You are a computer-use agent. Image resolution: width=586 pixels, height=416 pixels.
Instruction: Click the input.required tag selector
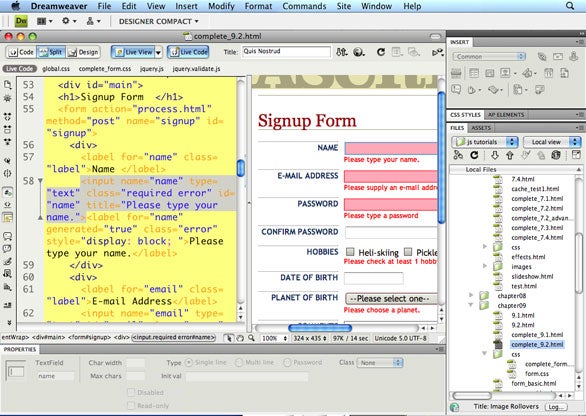pyautogui.click(x=174, y=338)
